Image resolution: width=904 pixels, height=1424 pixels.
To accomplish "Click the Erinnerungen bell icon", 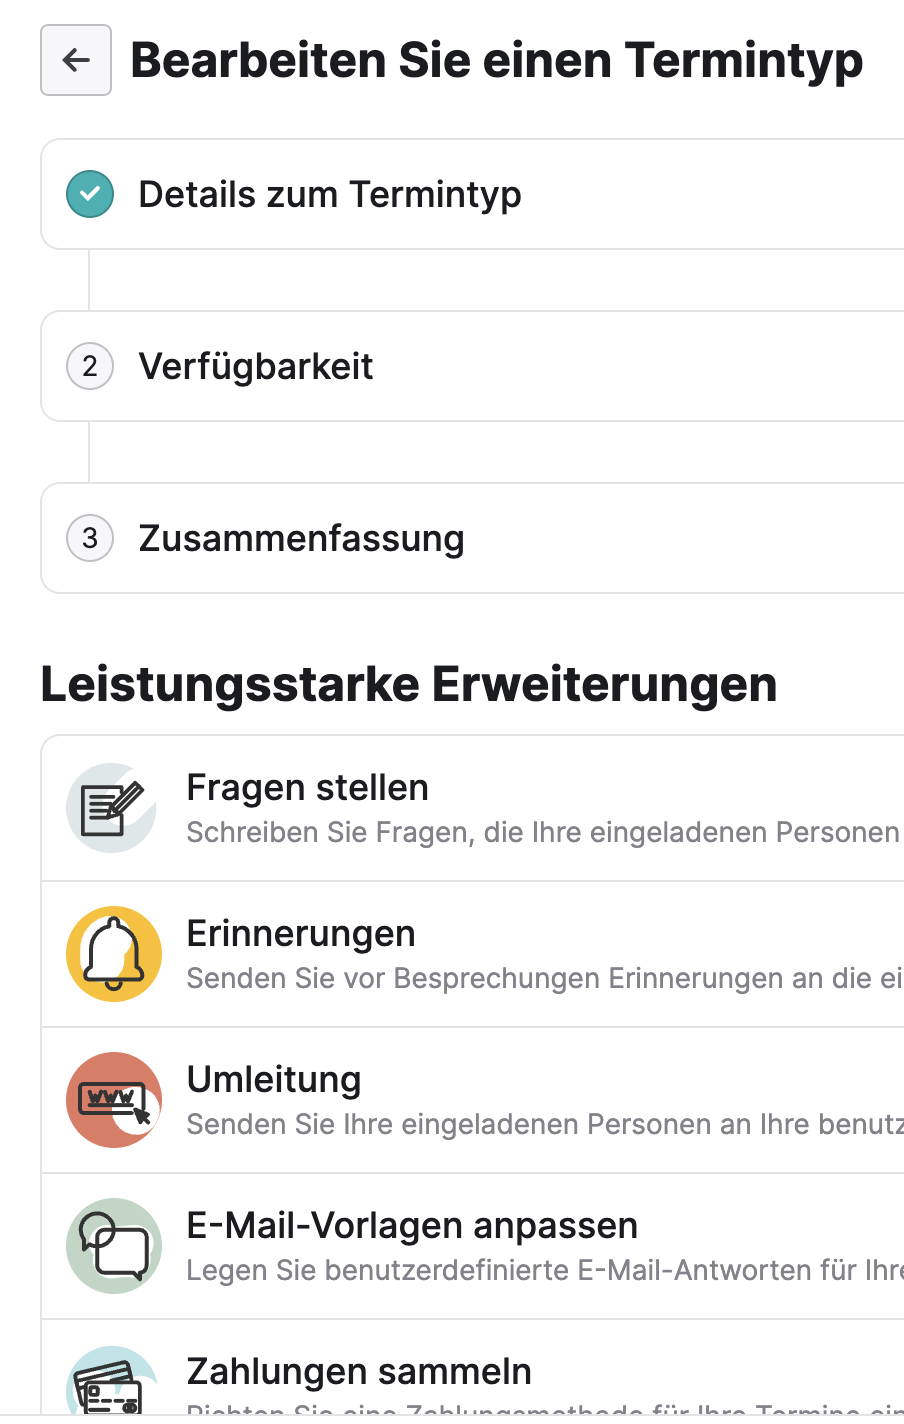I will (114, 954).
